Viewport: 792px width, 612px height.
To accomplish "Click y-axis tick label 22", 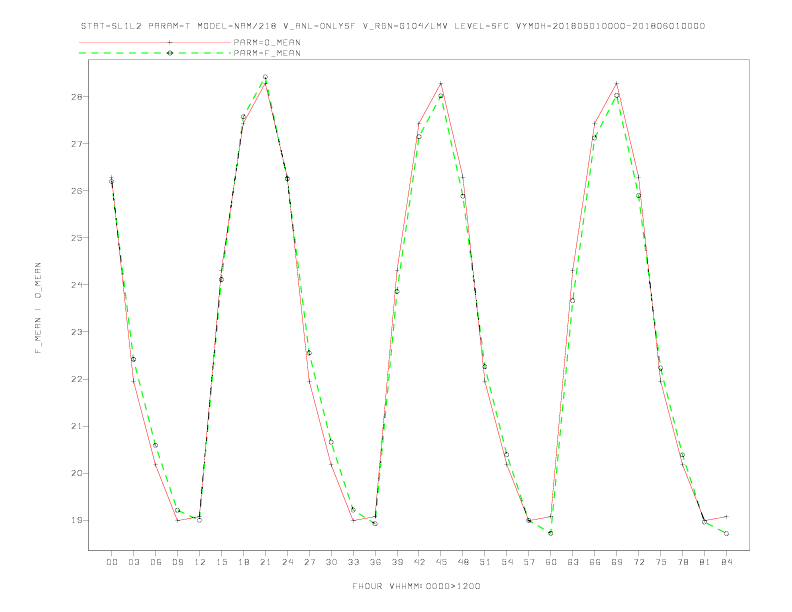I will (x=77, y=379).
